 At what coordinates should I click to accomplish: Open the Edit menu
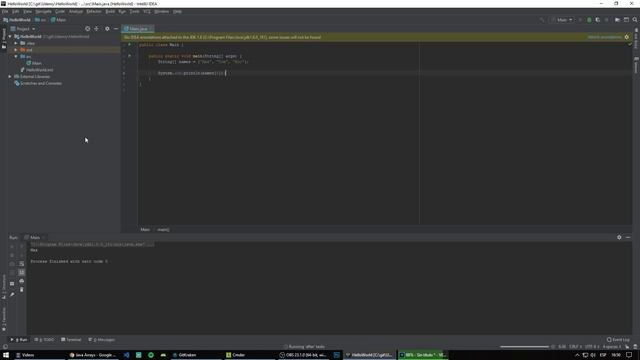click(x=16, y=11)
